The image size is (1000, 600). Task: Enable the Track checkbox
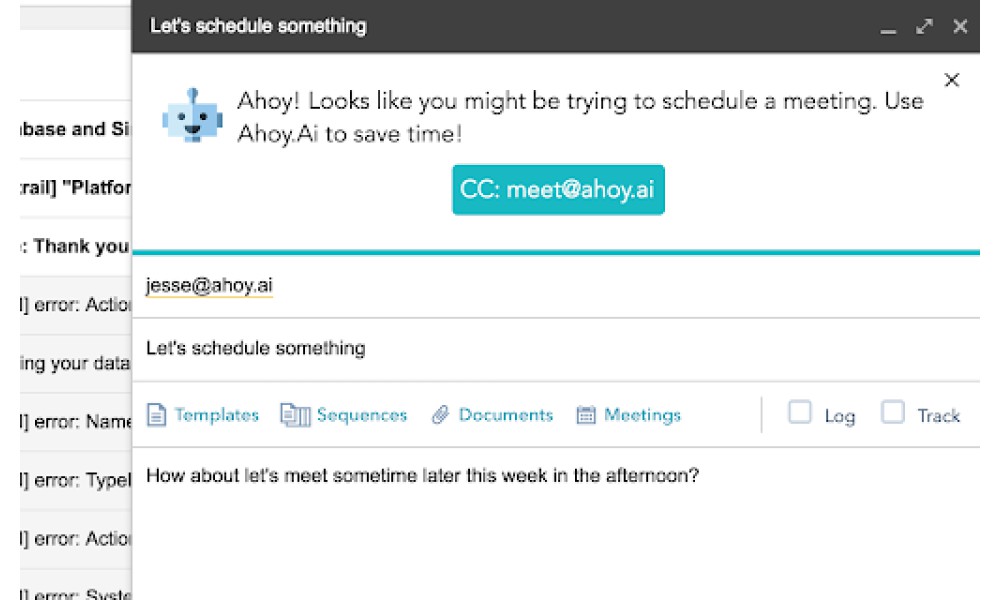(892, 412)
